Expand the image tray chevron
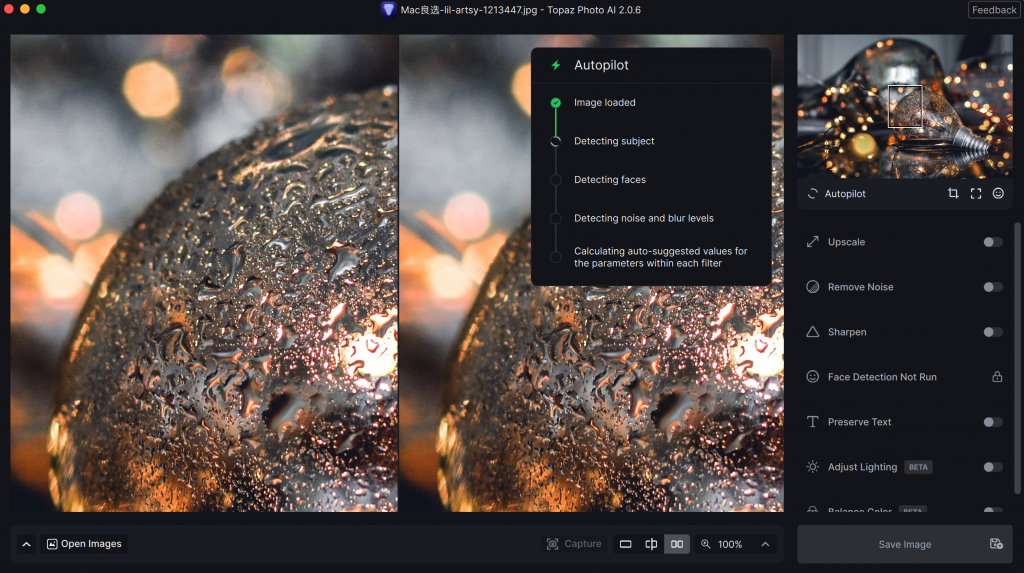This screenshot has width=1024, height=573. (x=26, y=544)
